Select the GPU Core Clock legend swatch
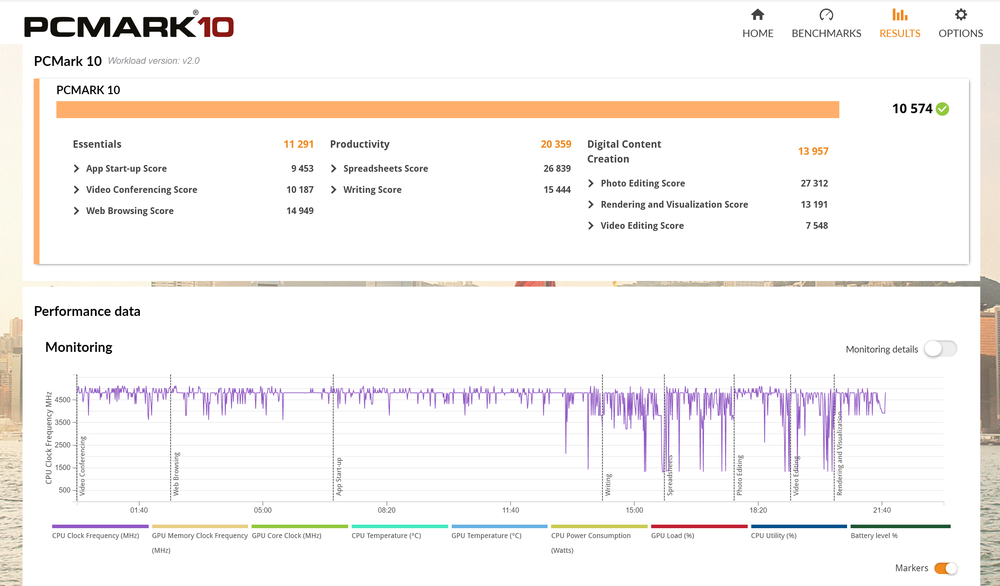 pos(300,526)
